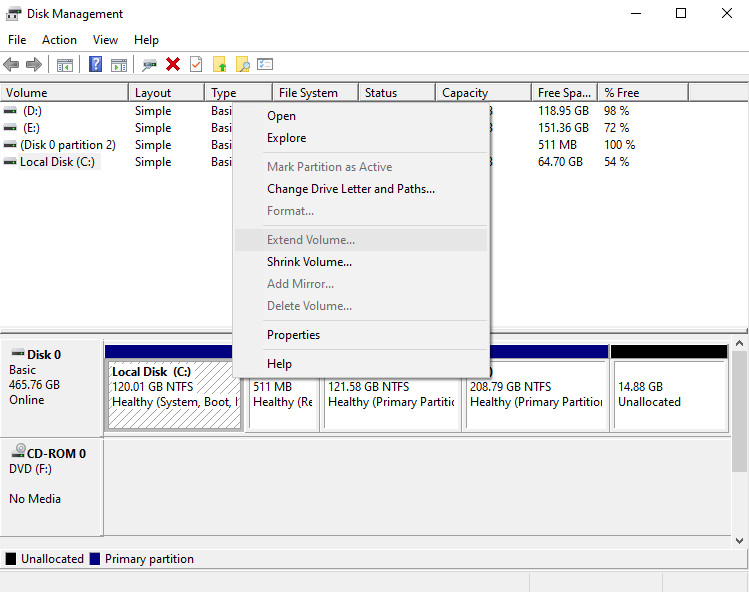The height and width of the screenshot is (592, 749).
Task: Click the Disk 0 Basic 465.76 GB label panel
Action: coord(51,387)
